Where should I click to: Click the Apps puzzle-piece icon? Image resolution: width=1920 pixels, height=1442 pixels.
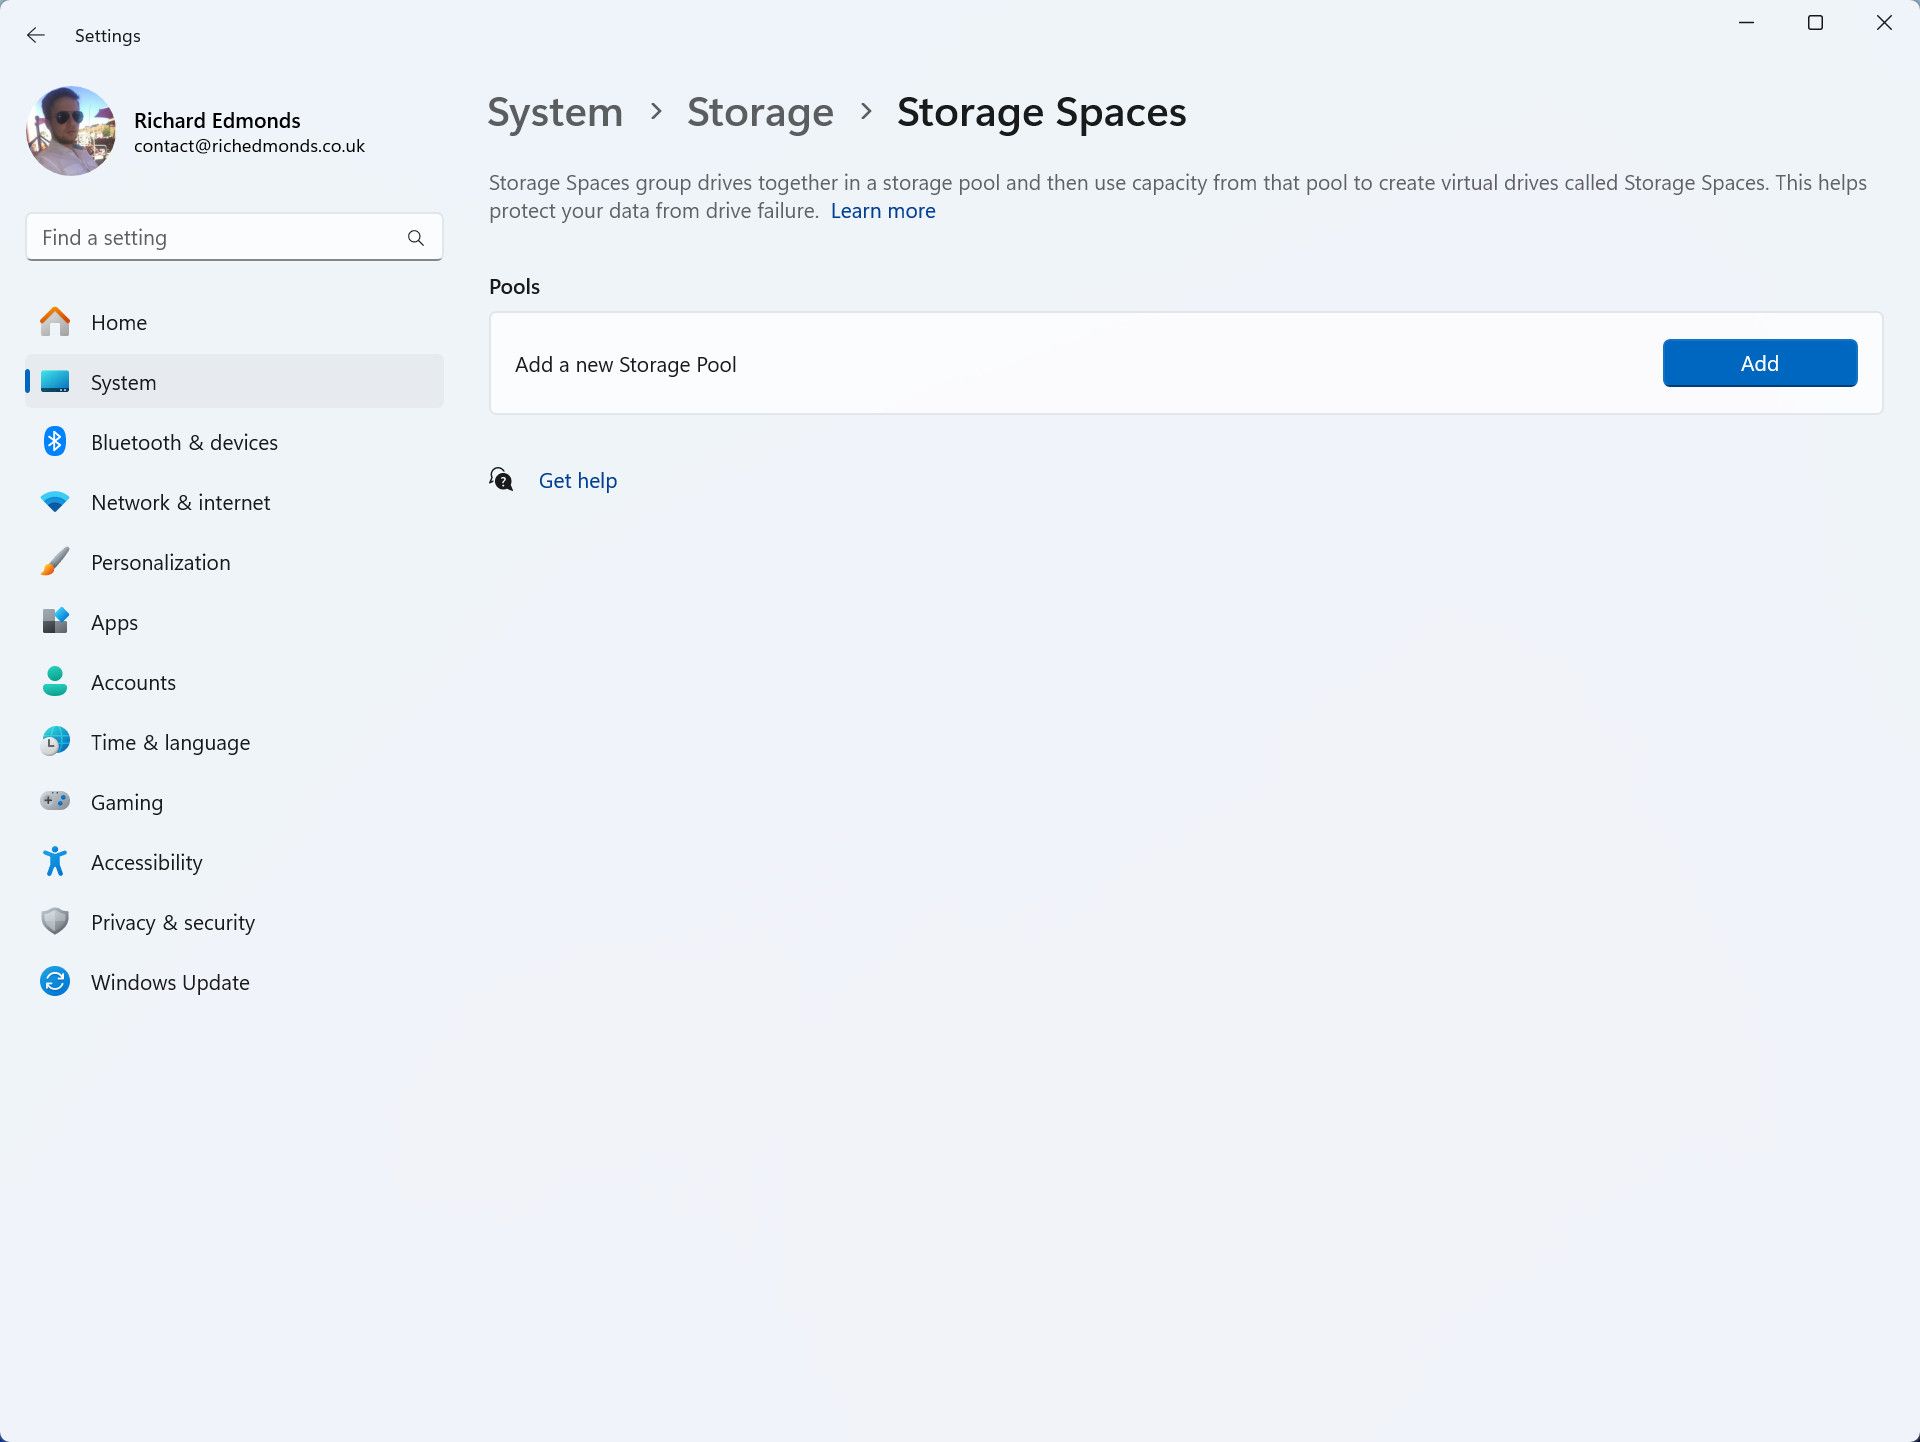tap(55, 621)
